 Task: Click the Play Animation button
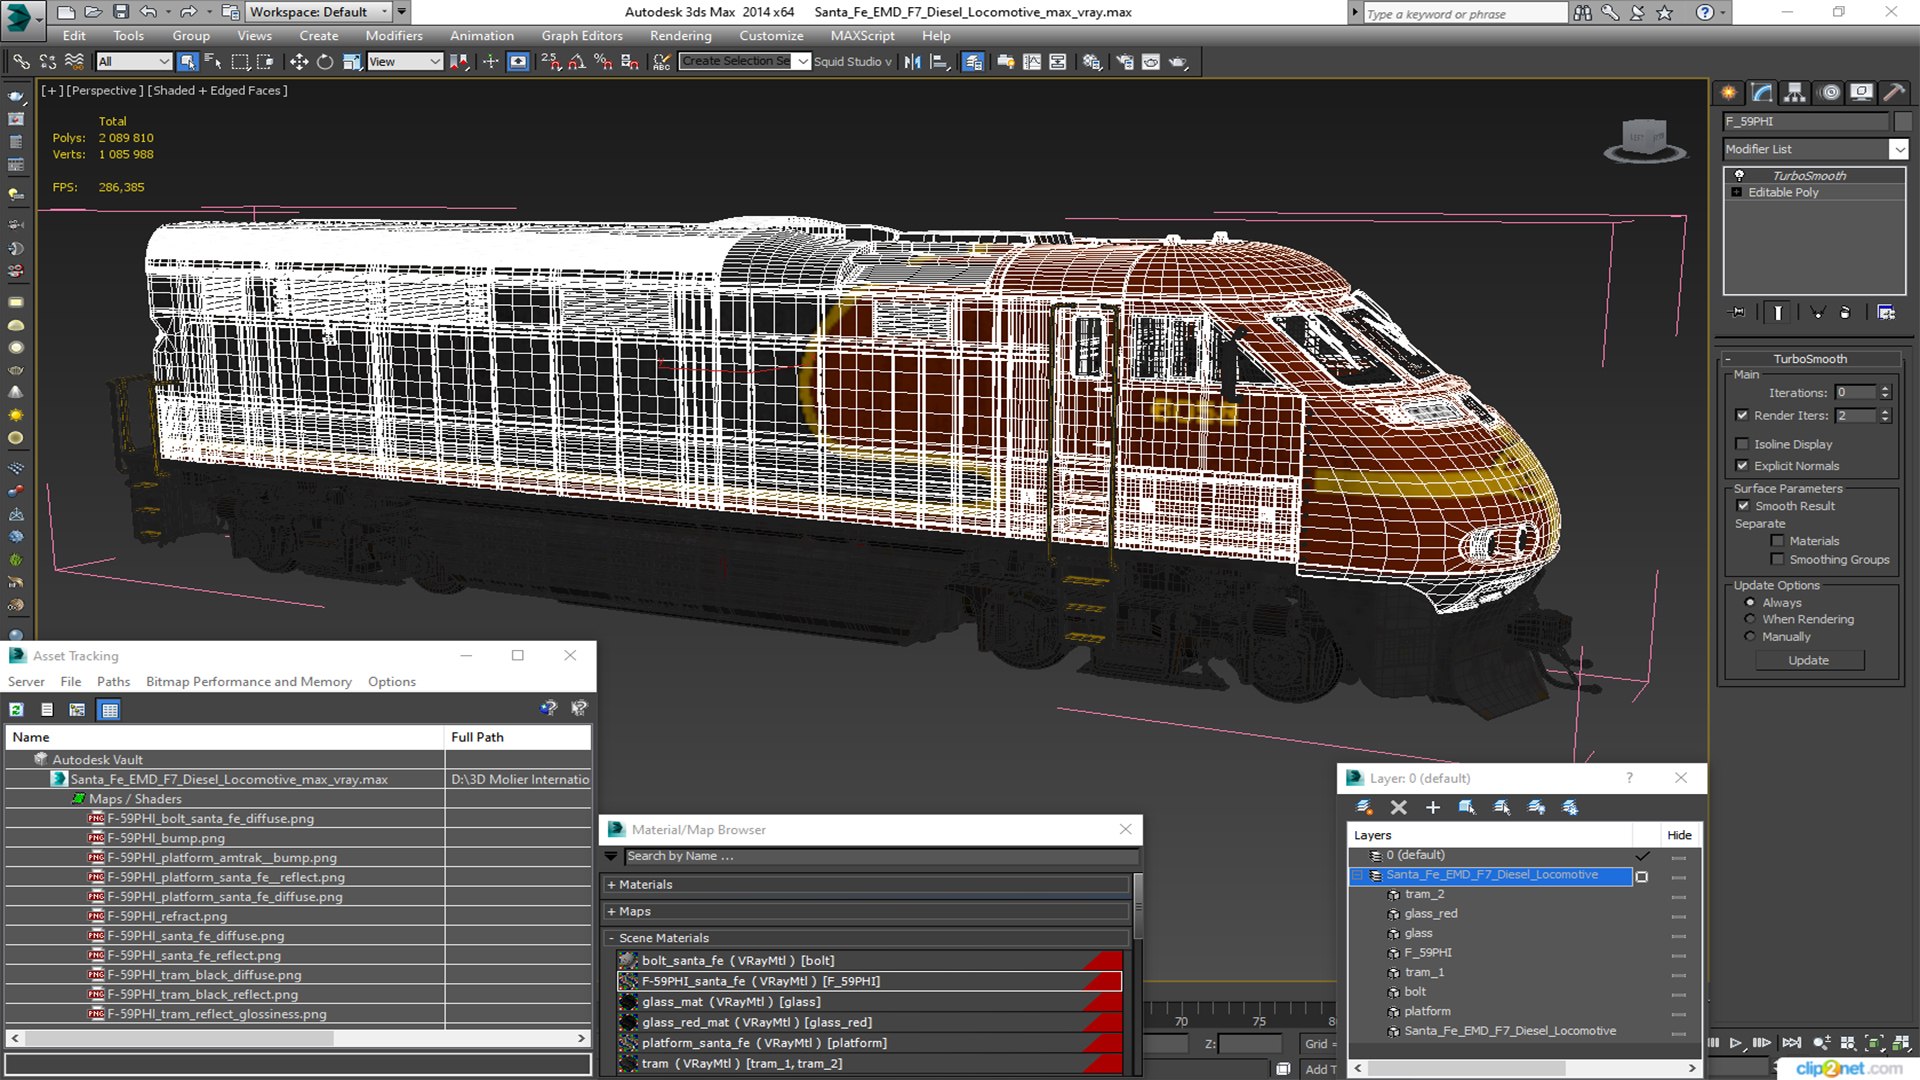(1736, 1043)
